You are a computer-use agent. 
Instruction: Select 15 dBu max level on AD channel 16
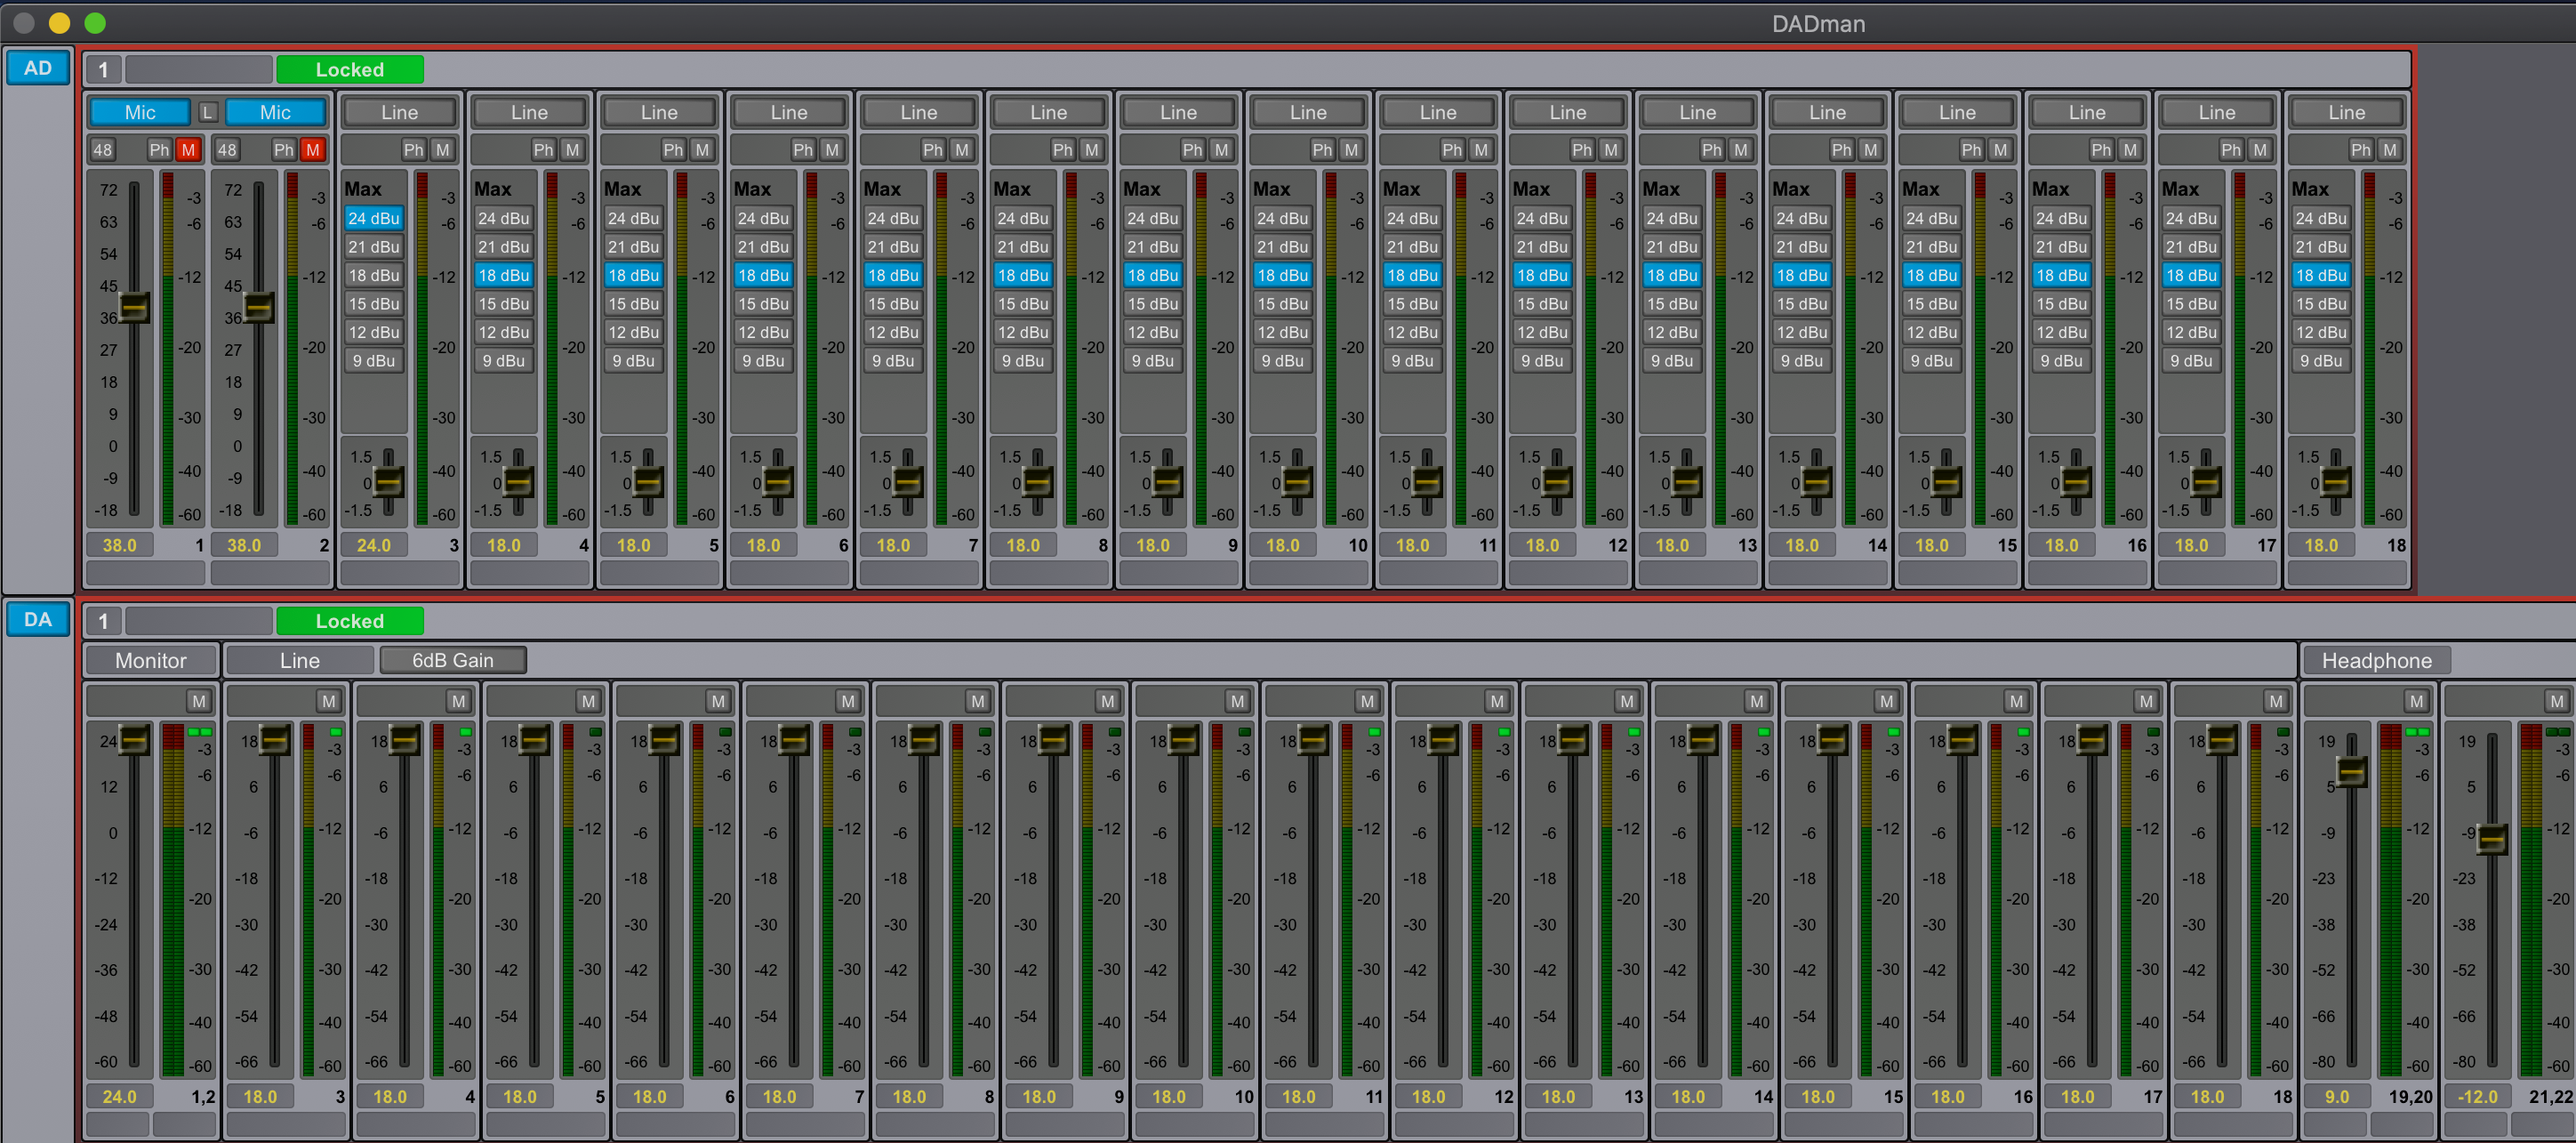[x=2061, y=304]
